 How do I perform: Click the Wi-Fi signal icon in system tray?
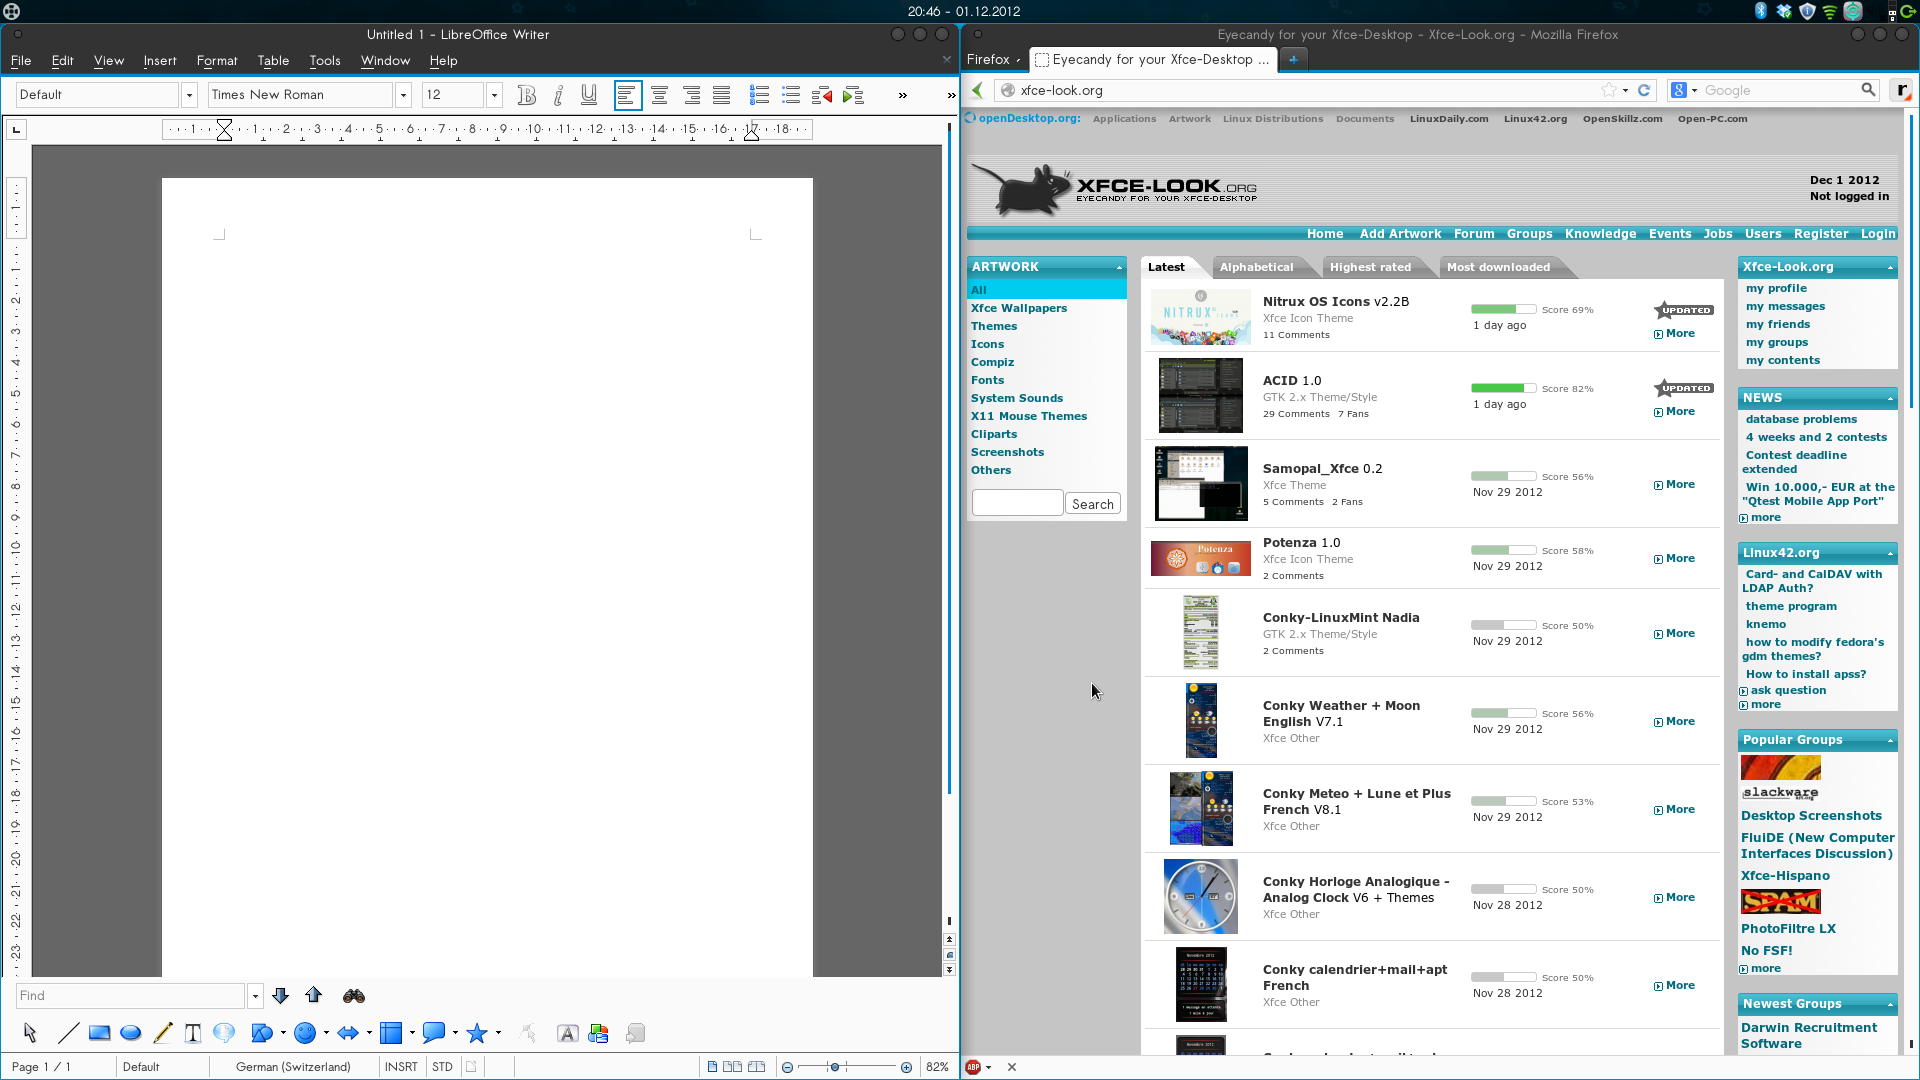point(1830,11)
